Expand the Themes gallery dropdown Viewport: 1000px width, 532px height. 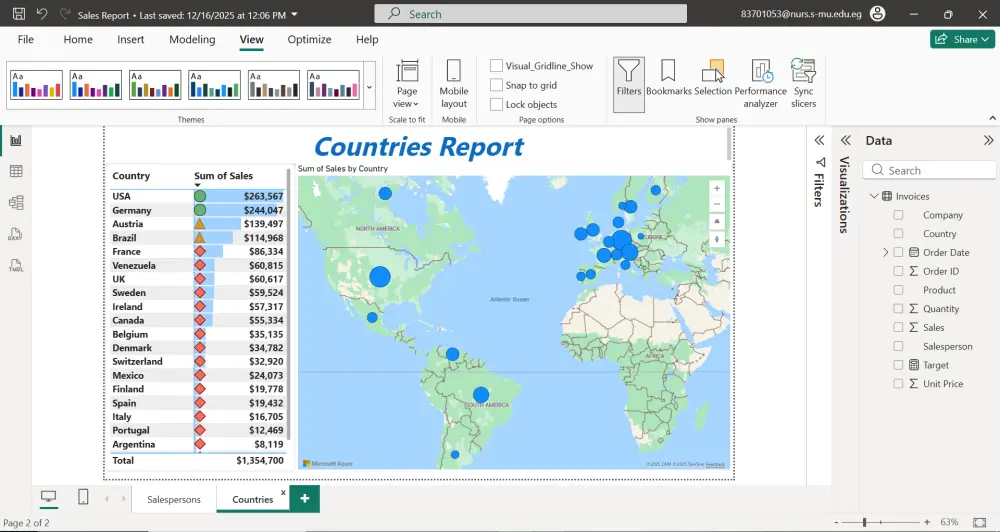point(369,87)
